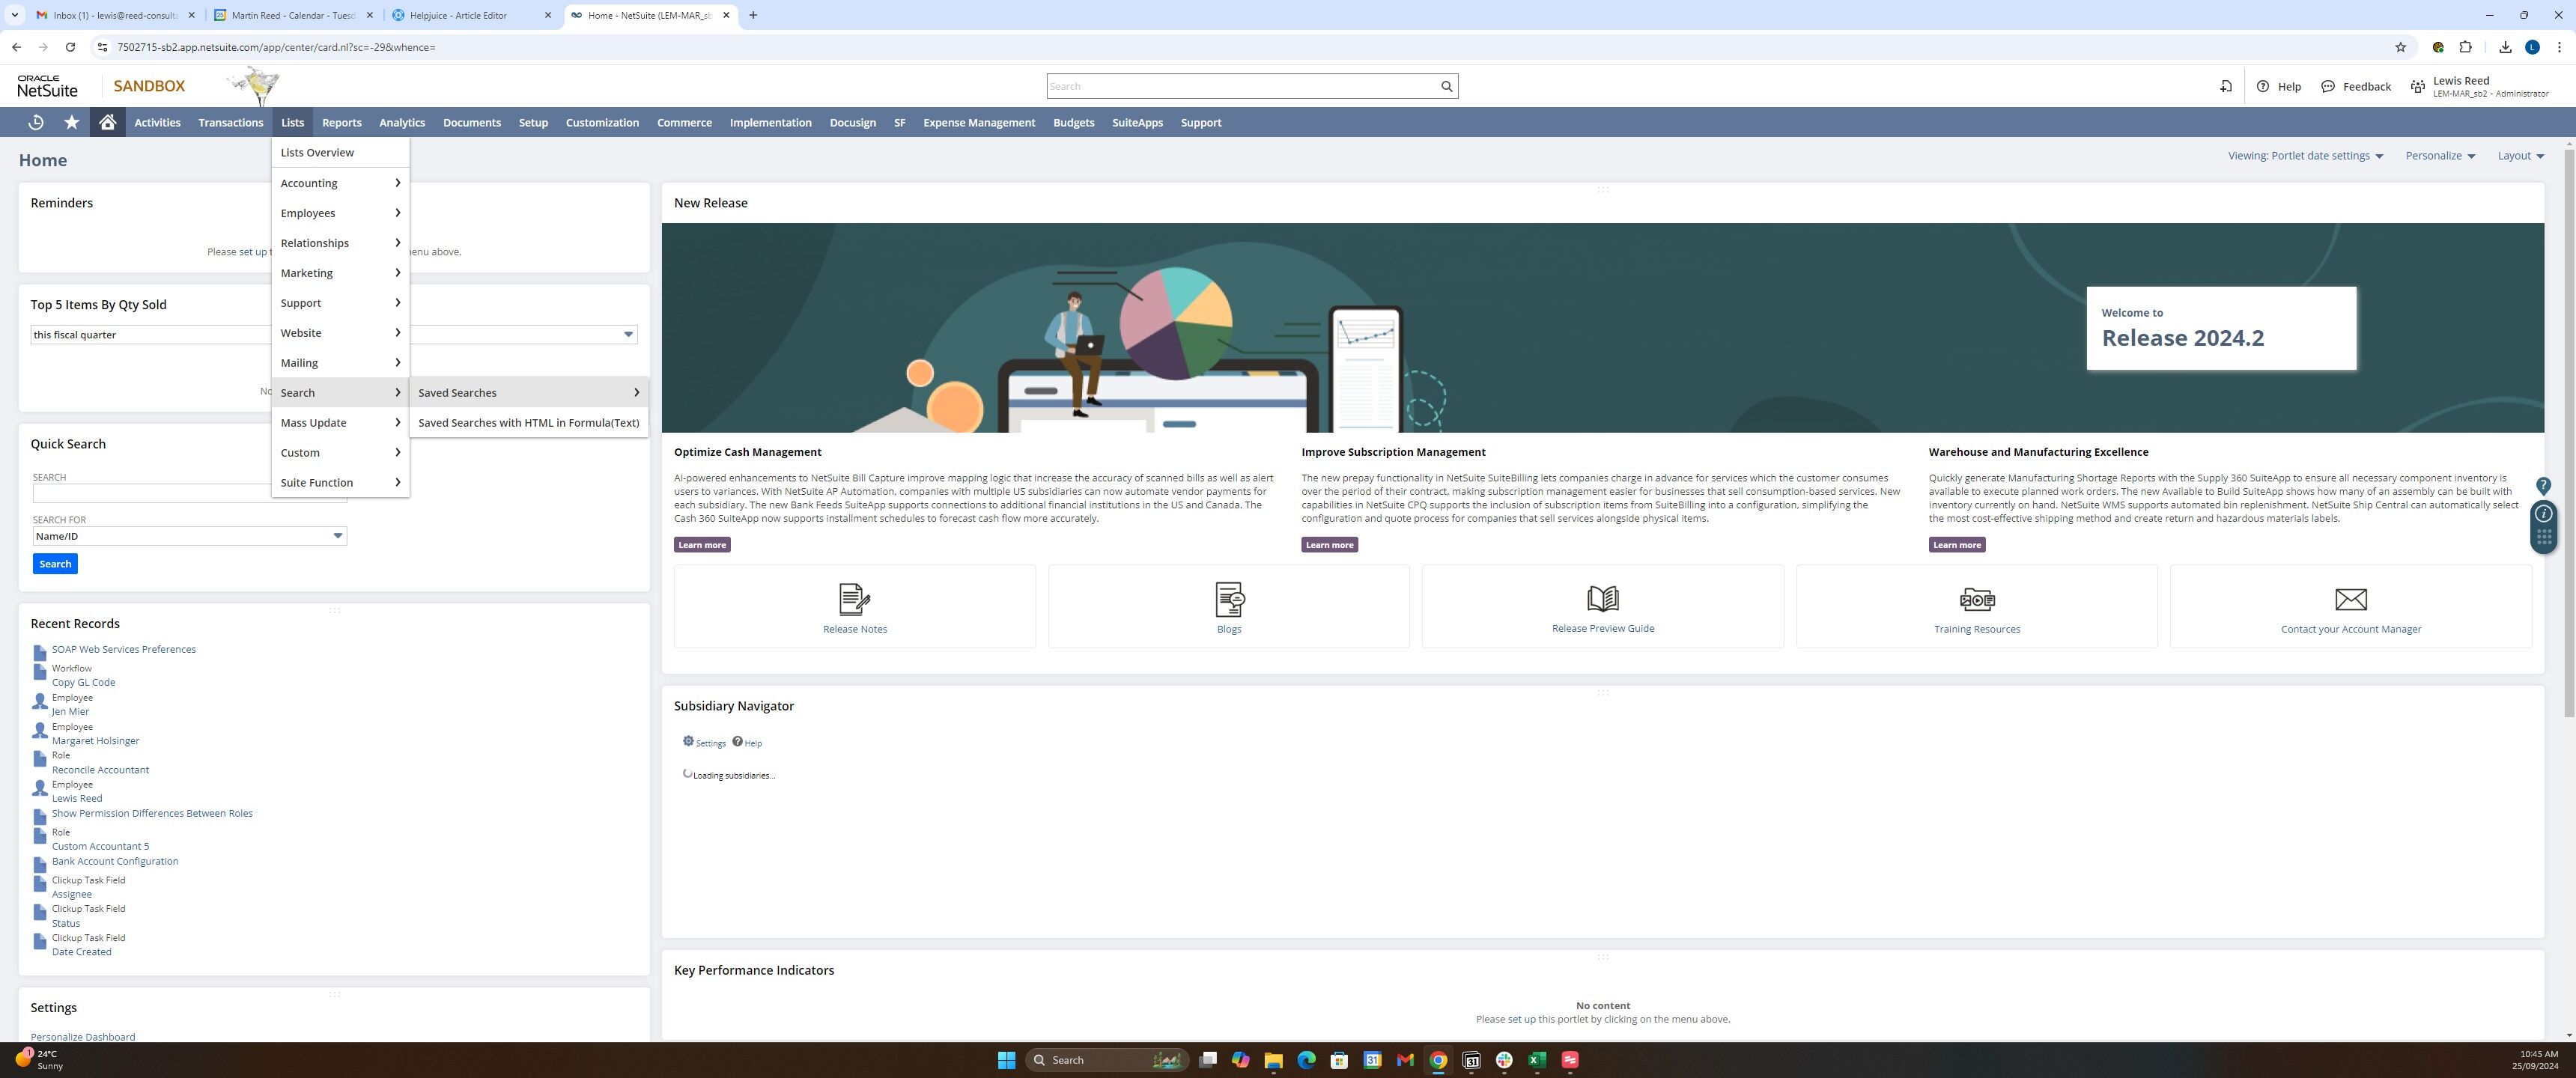Open Subsidiary Navigator Settings gear
This screenshot has width=2576, height=1078.
688,741
